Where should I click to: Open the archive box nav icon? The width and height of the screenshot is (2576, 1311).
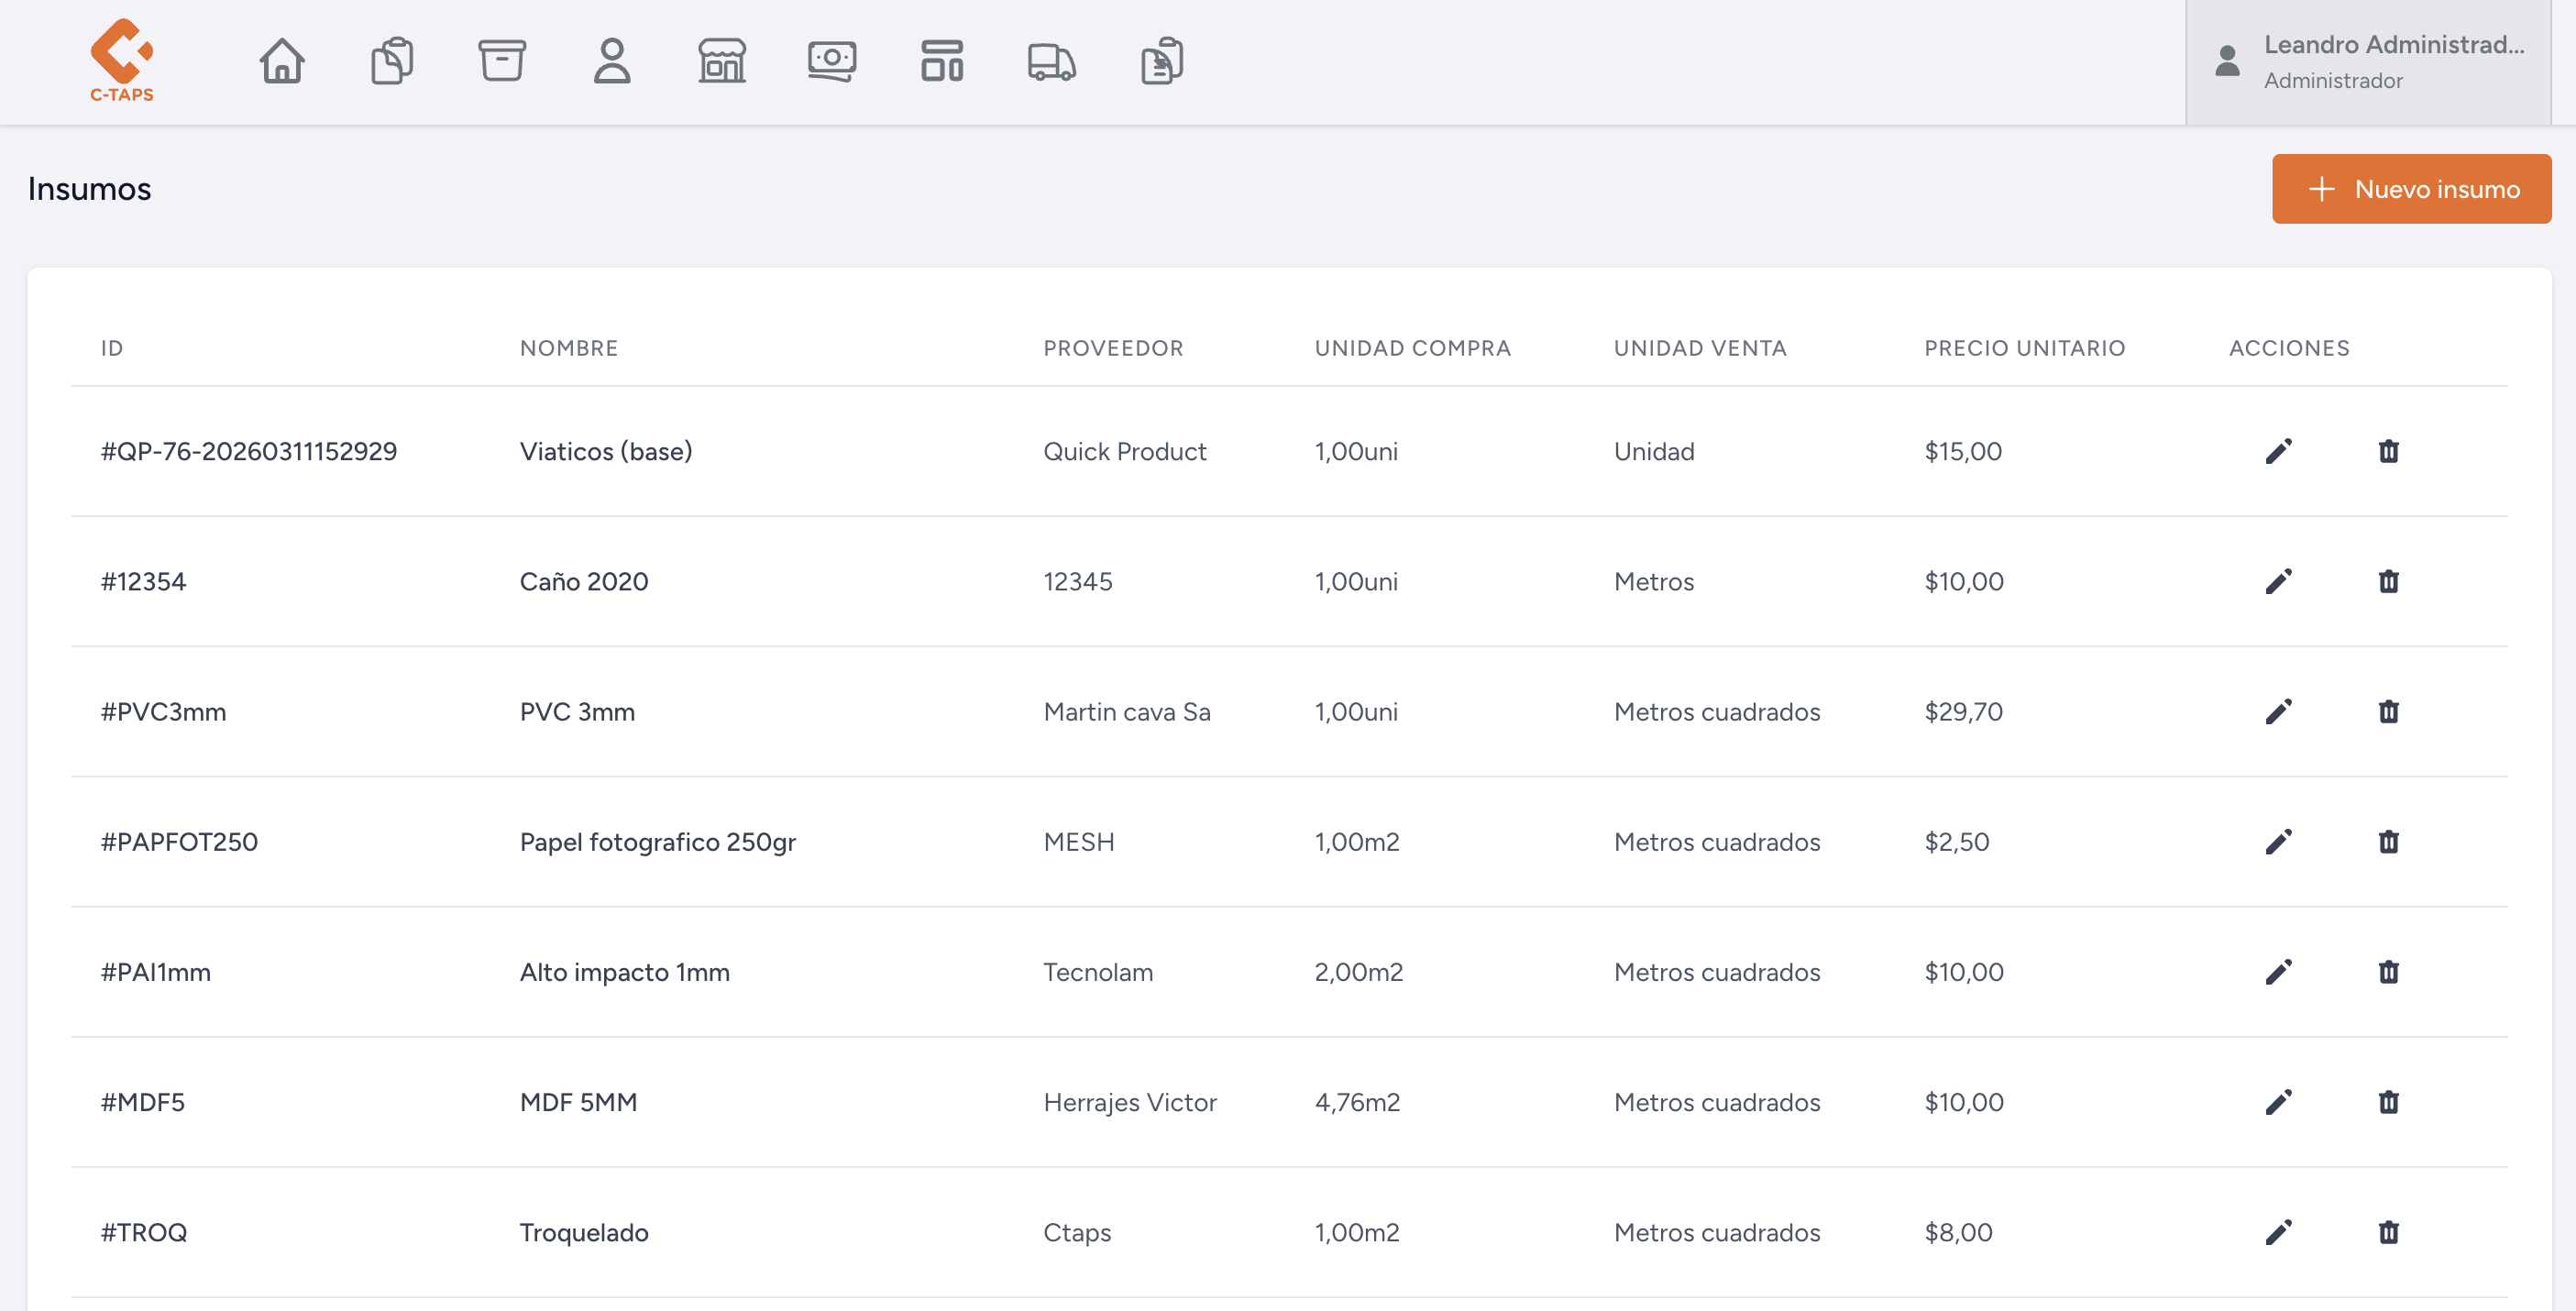click(x=502, y=61)
